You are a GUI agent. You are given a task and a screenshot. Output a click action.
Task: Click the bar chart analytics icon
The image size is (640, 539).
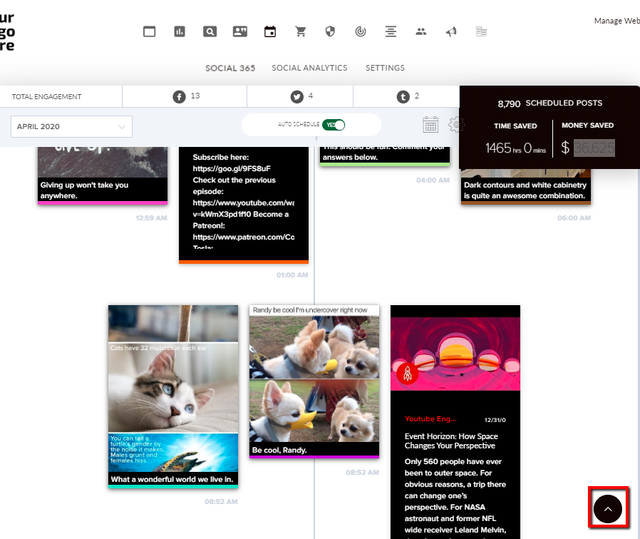point(180,31)
